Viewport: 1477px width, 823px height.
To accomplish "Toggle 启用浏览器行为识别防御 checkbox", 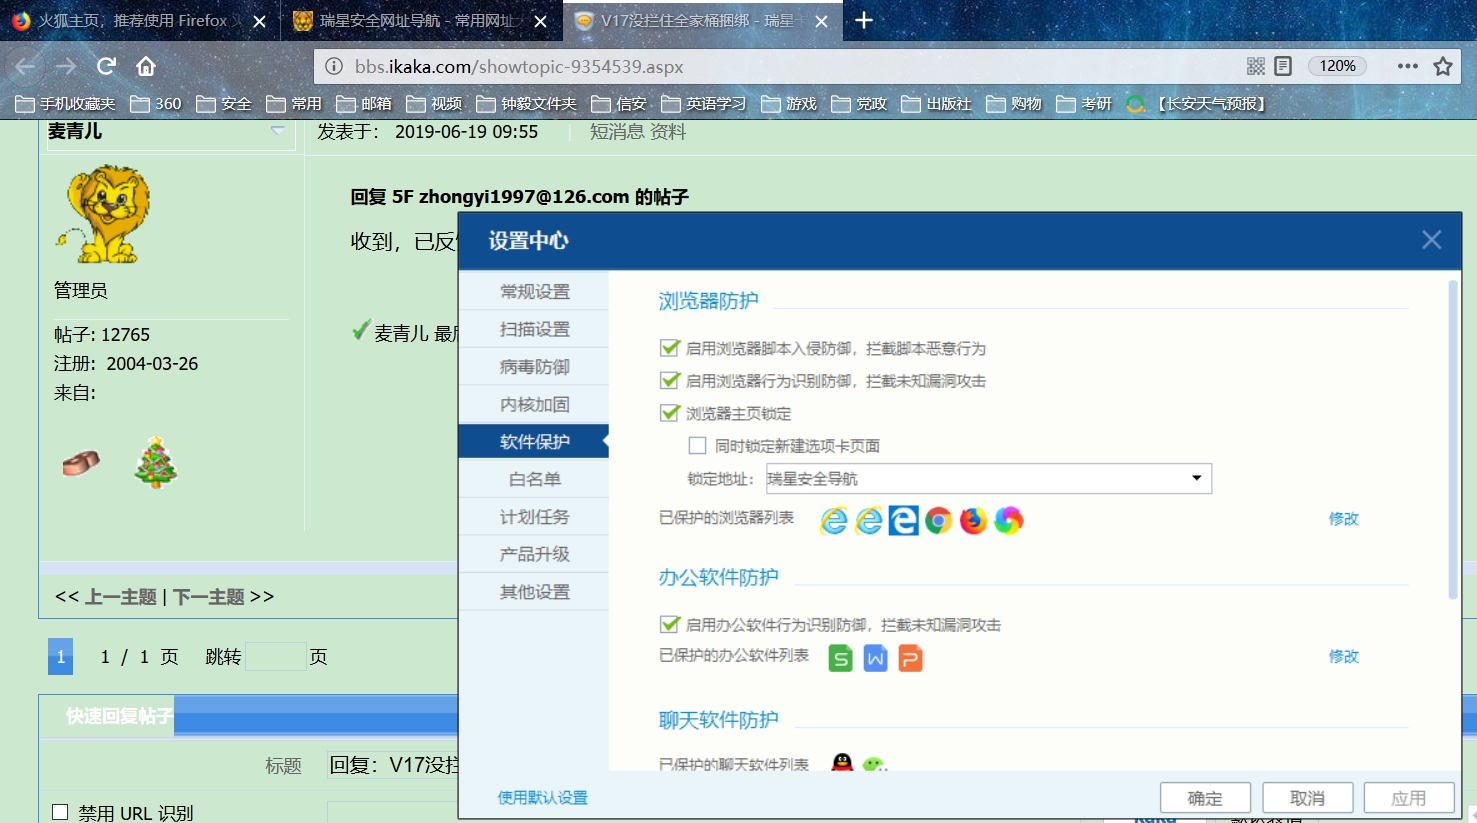I will 670,380.
